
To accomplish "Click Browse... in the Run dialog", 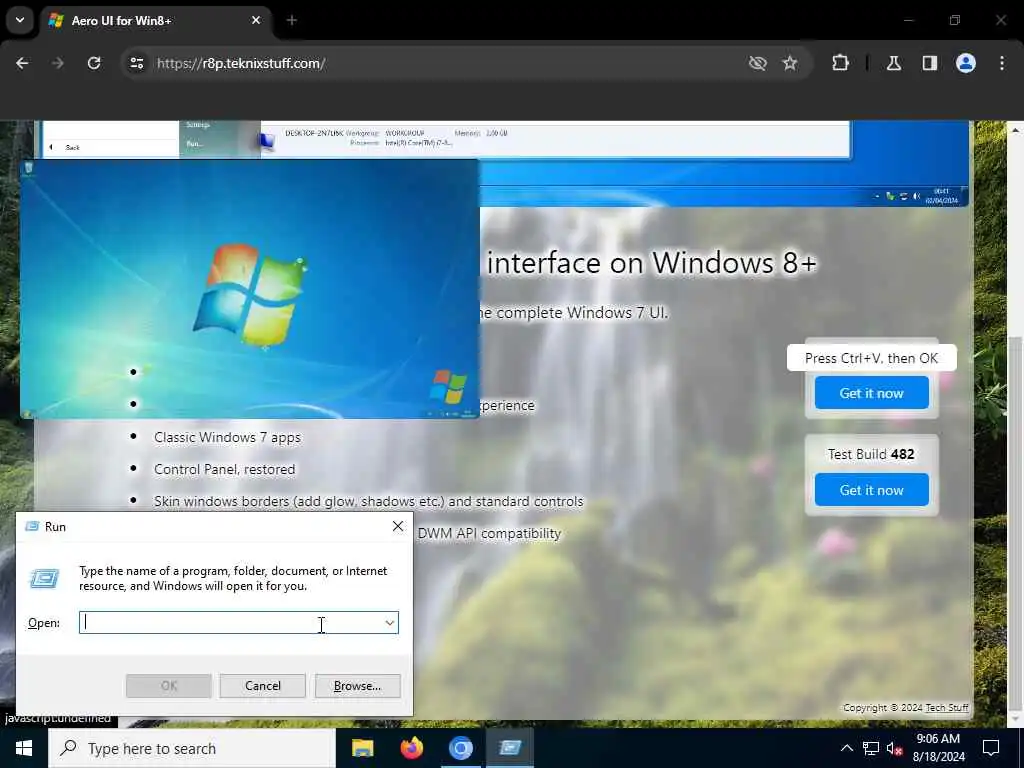I will [357, 686].
